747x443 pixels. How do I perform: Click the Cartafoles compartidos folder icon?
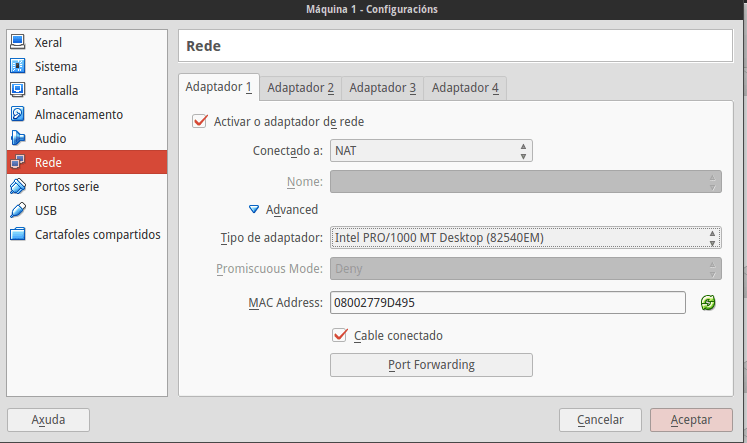point(18,234)
